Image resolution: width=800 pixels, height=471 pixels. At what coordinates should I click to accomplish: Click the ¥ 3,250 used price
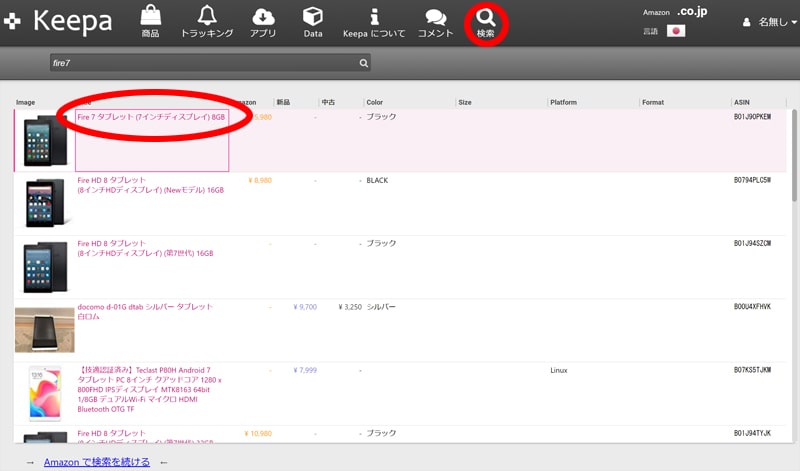350,307
